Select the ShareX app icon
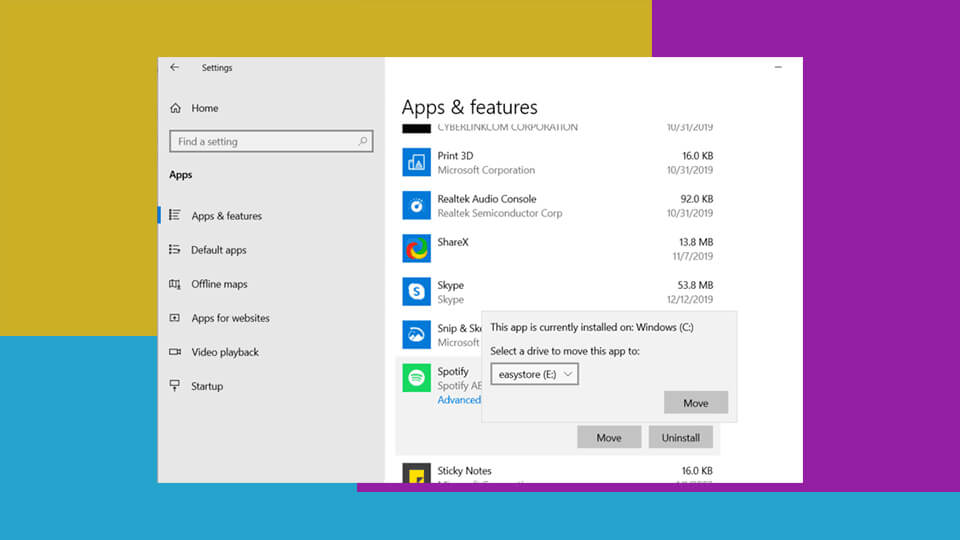Viewport: 960px width, 540px height. [x=416, y=249]
